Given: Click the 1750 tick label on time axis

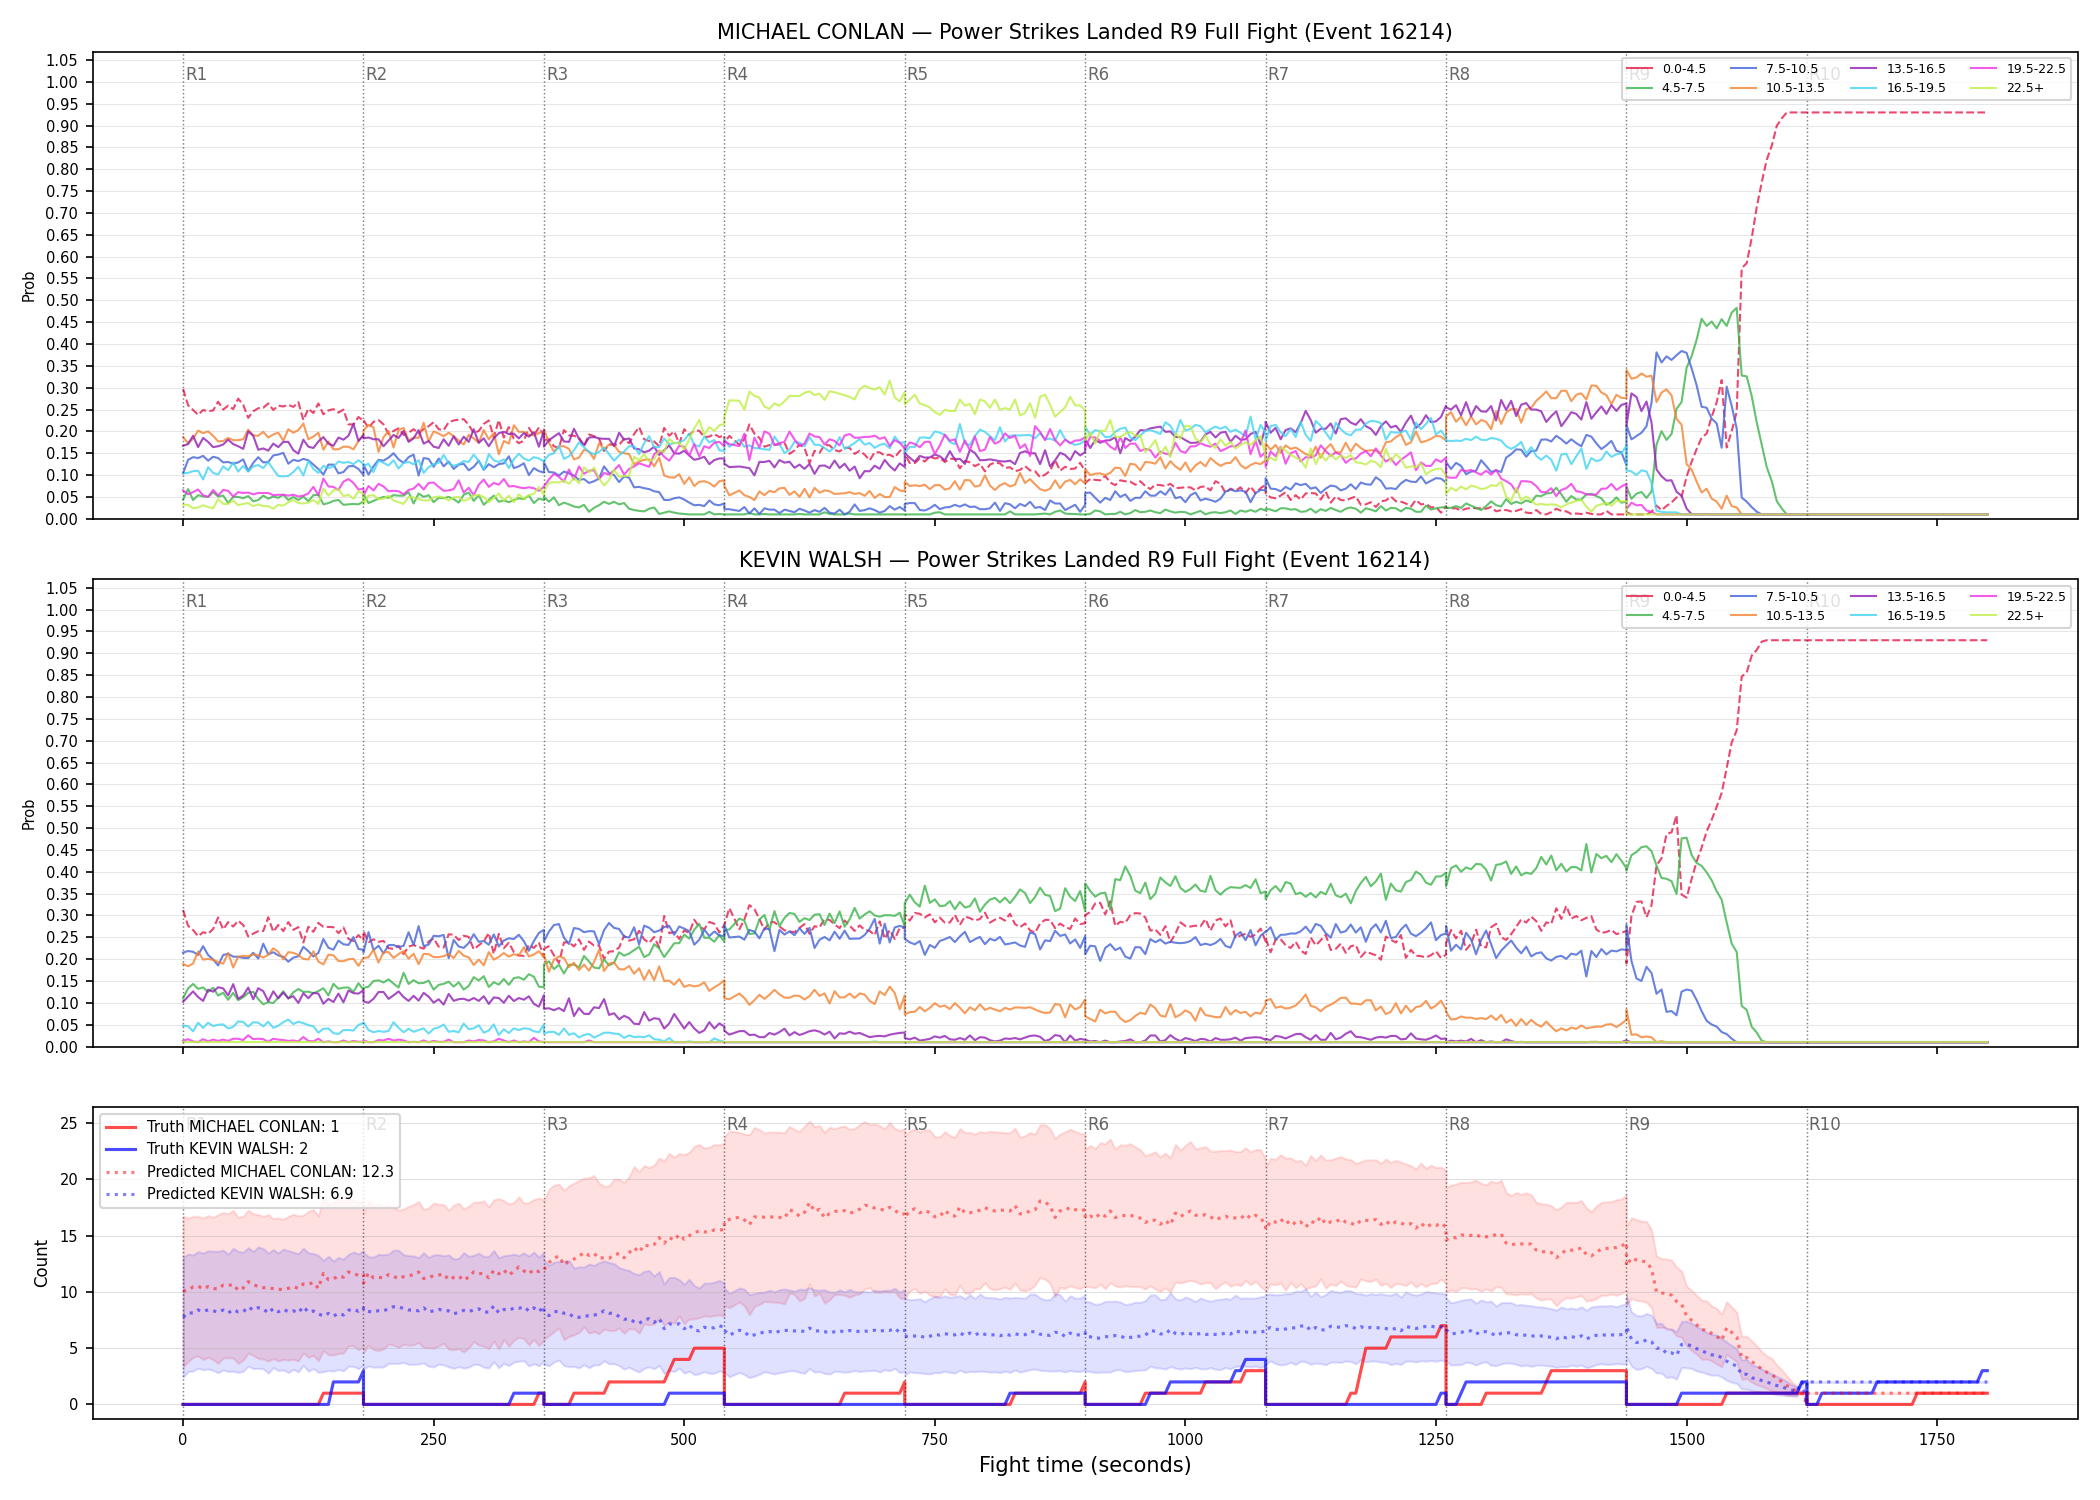Looking at the screenshot, I should 1937,1440.
